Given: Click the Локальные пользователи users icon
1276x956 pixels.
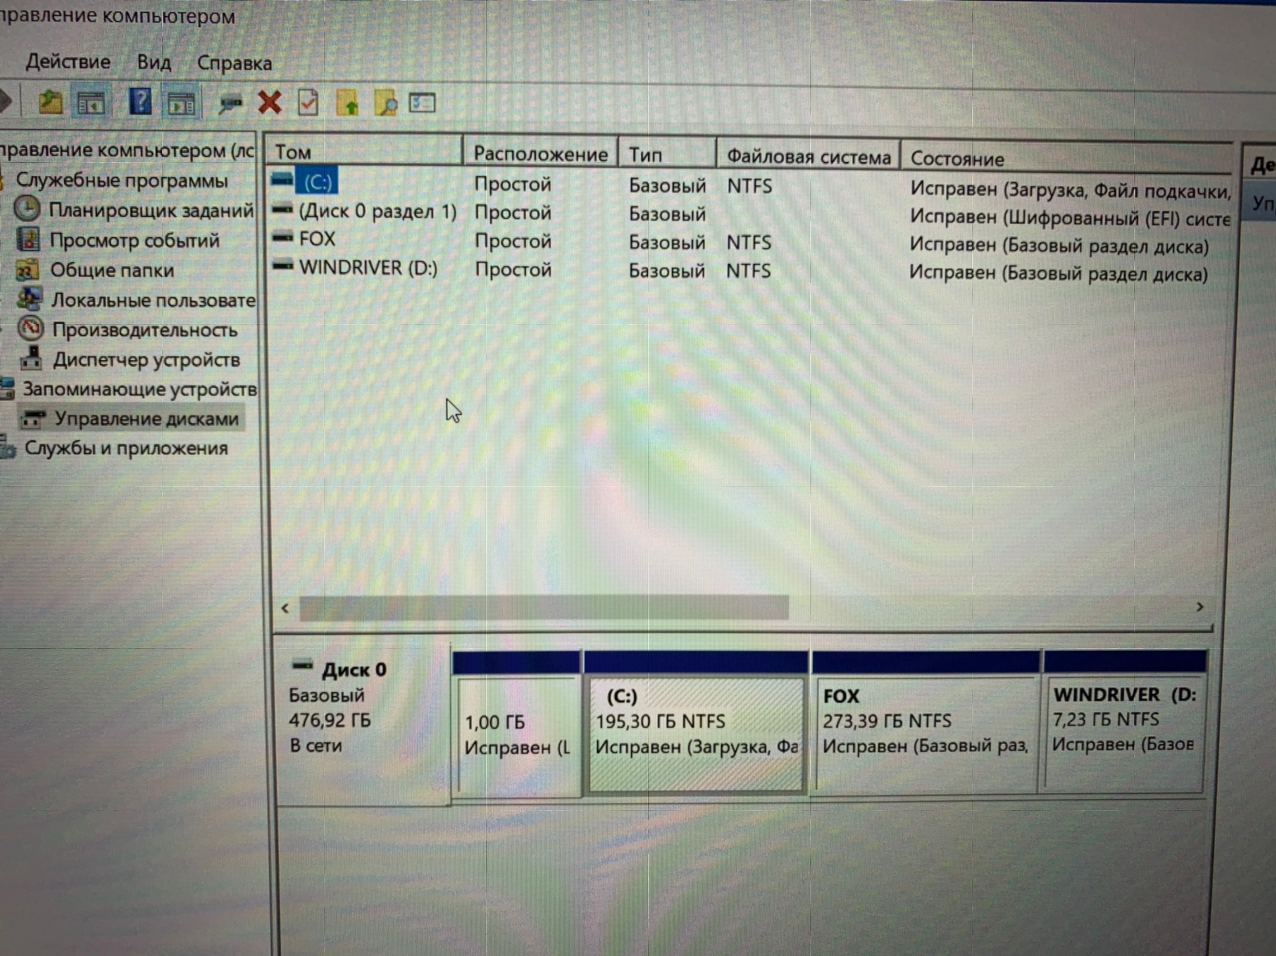Looking at the screenshot, I should pos(30,298).
